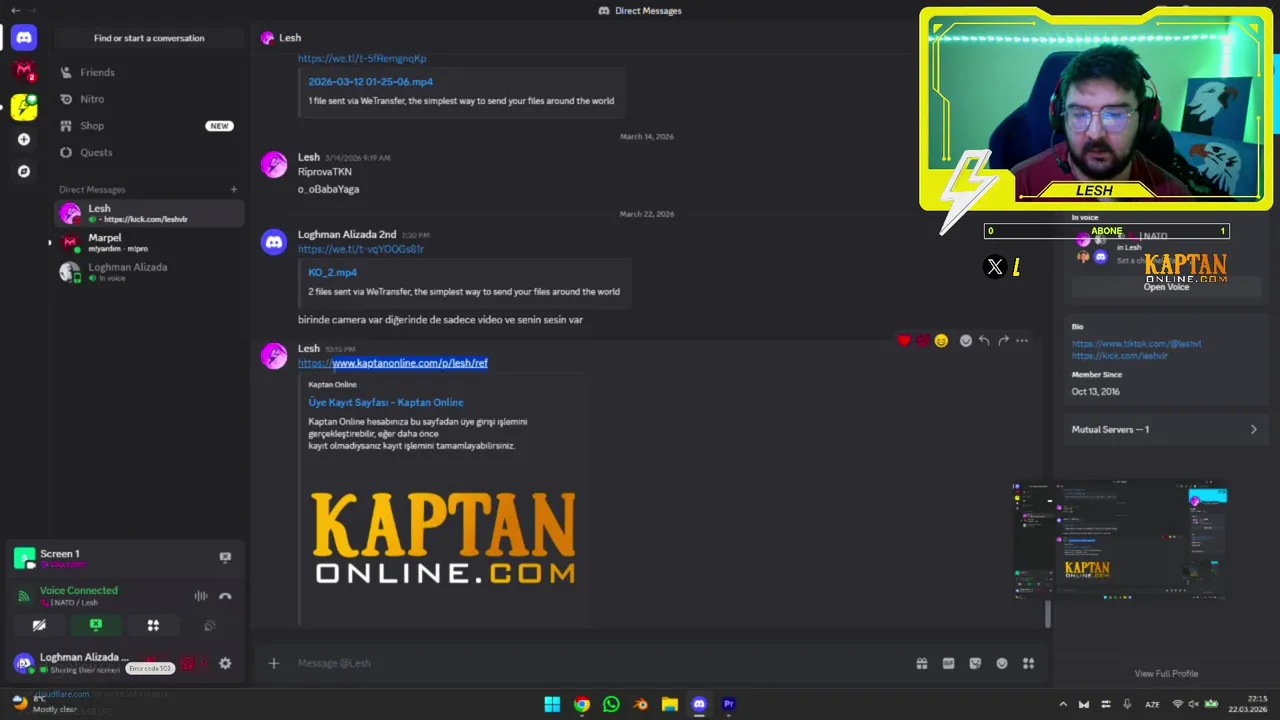The height and width of the screenshot is (720, 1280).
Task: Select Lesh direct message
Action: [149, 213]
